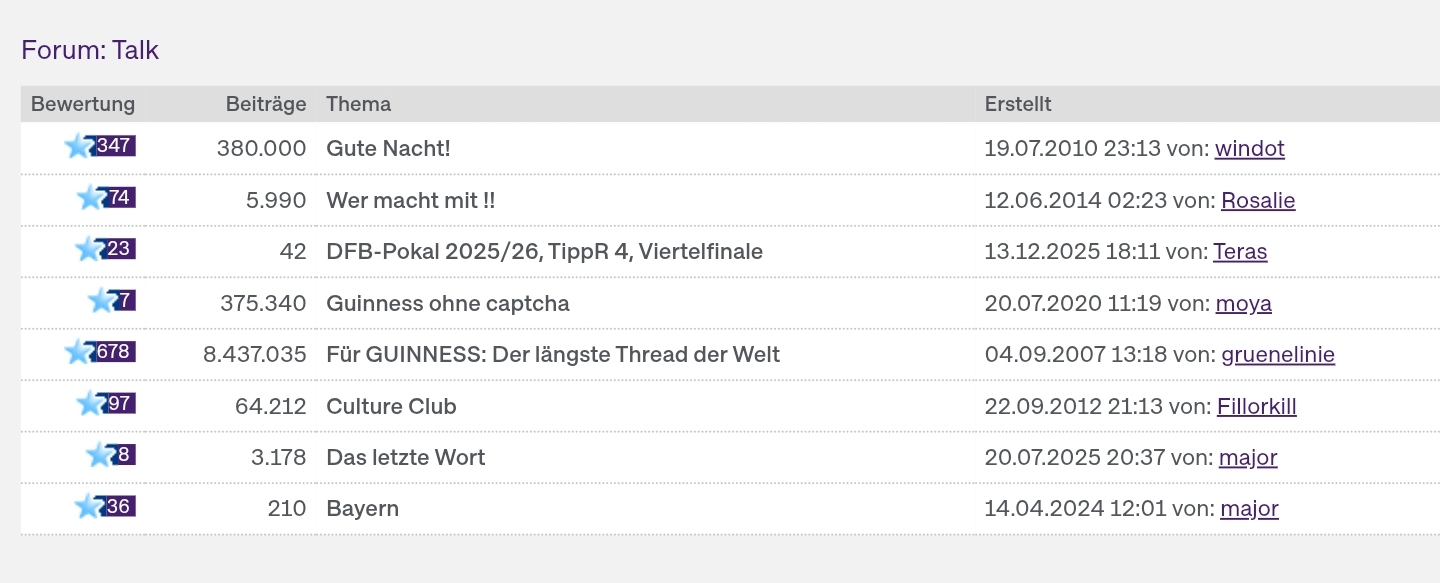
Task: Open thread Für GUINNESS: Der längste Thread
Action: (x=553, y=355)
